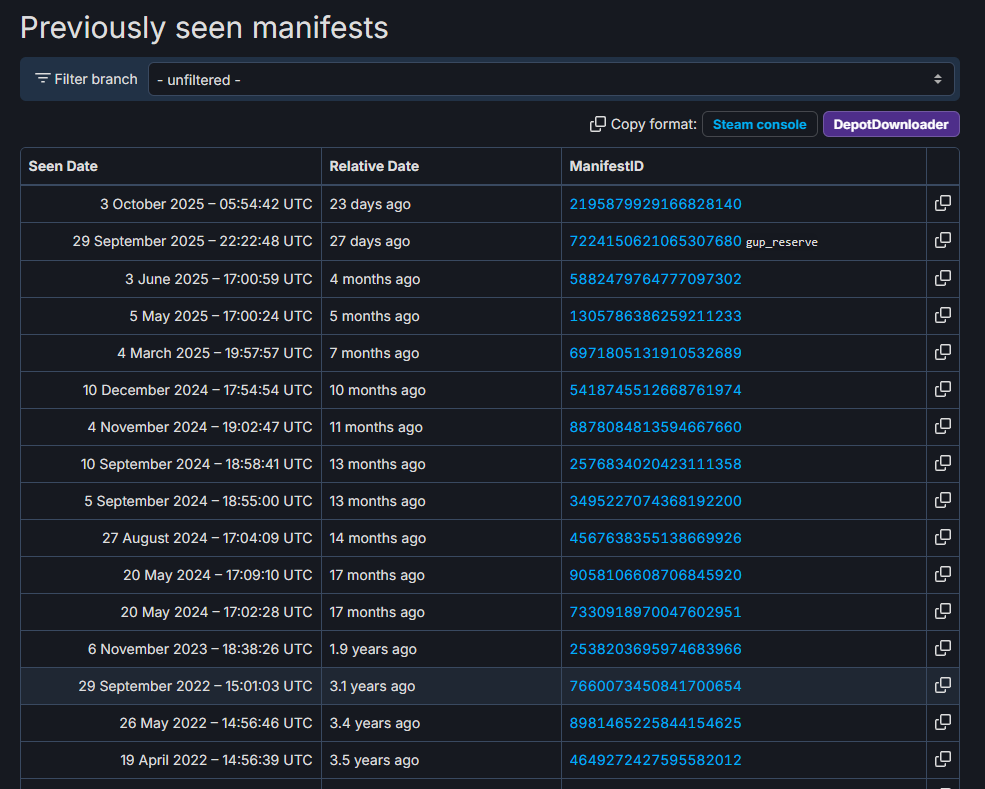
Task: Click '1.9 years ago' relative date cell
Action: click(x=441, y=650)
